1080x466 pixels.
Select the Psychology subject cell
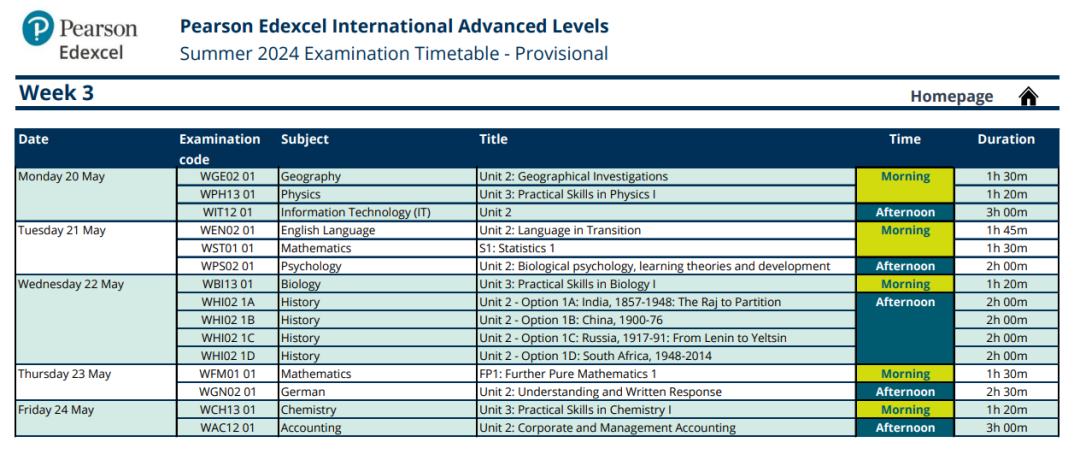(377, 266)
